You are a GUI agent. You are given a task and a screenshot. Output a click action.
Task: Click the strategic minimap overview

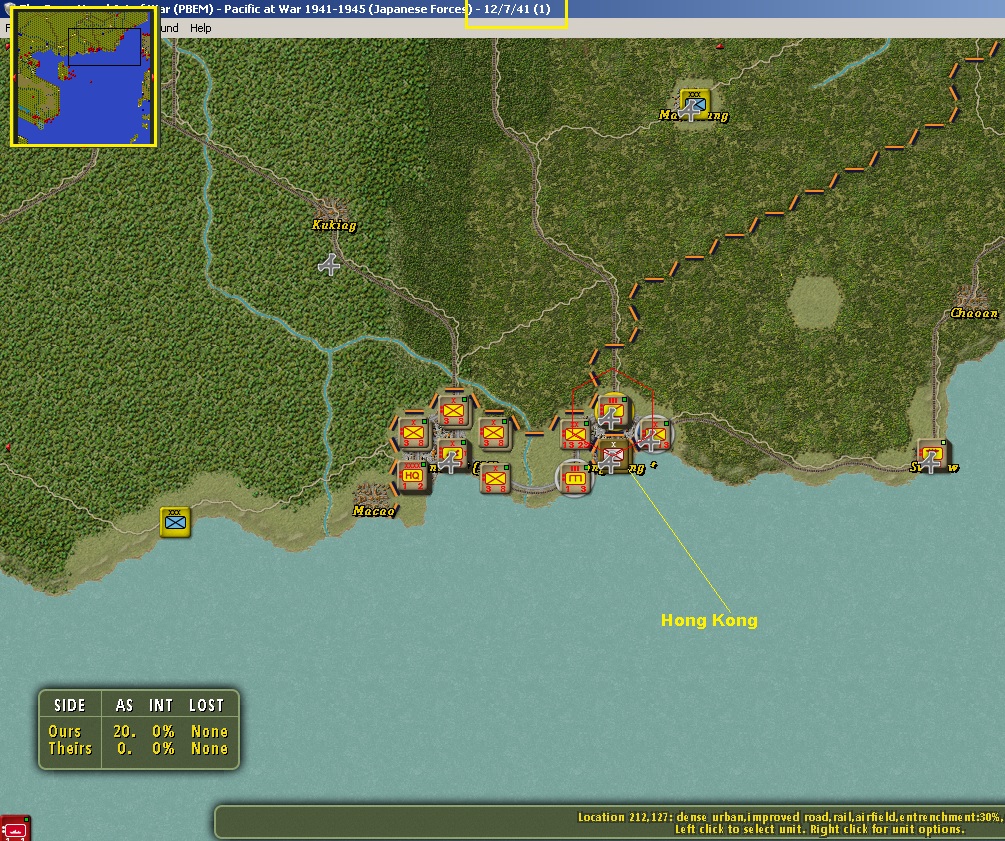(x=83, y=77)
